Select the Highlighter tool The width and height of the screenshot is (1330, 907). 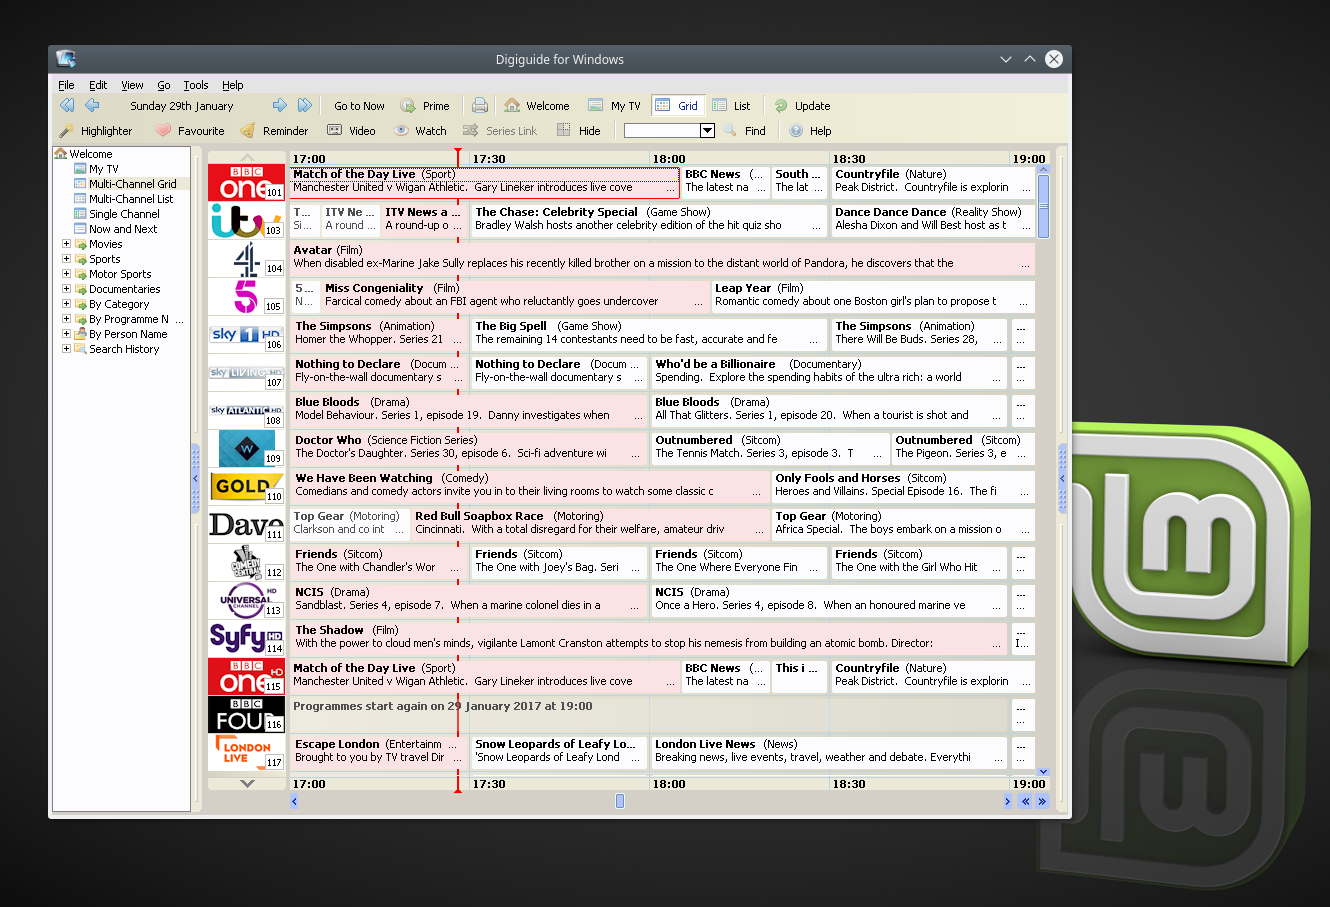coord(96,130)
